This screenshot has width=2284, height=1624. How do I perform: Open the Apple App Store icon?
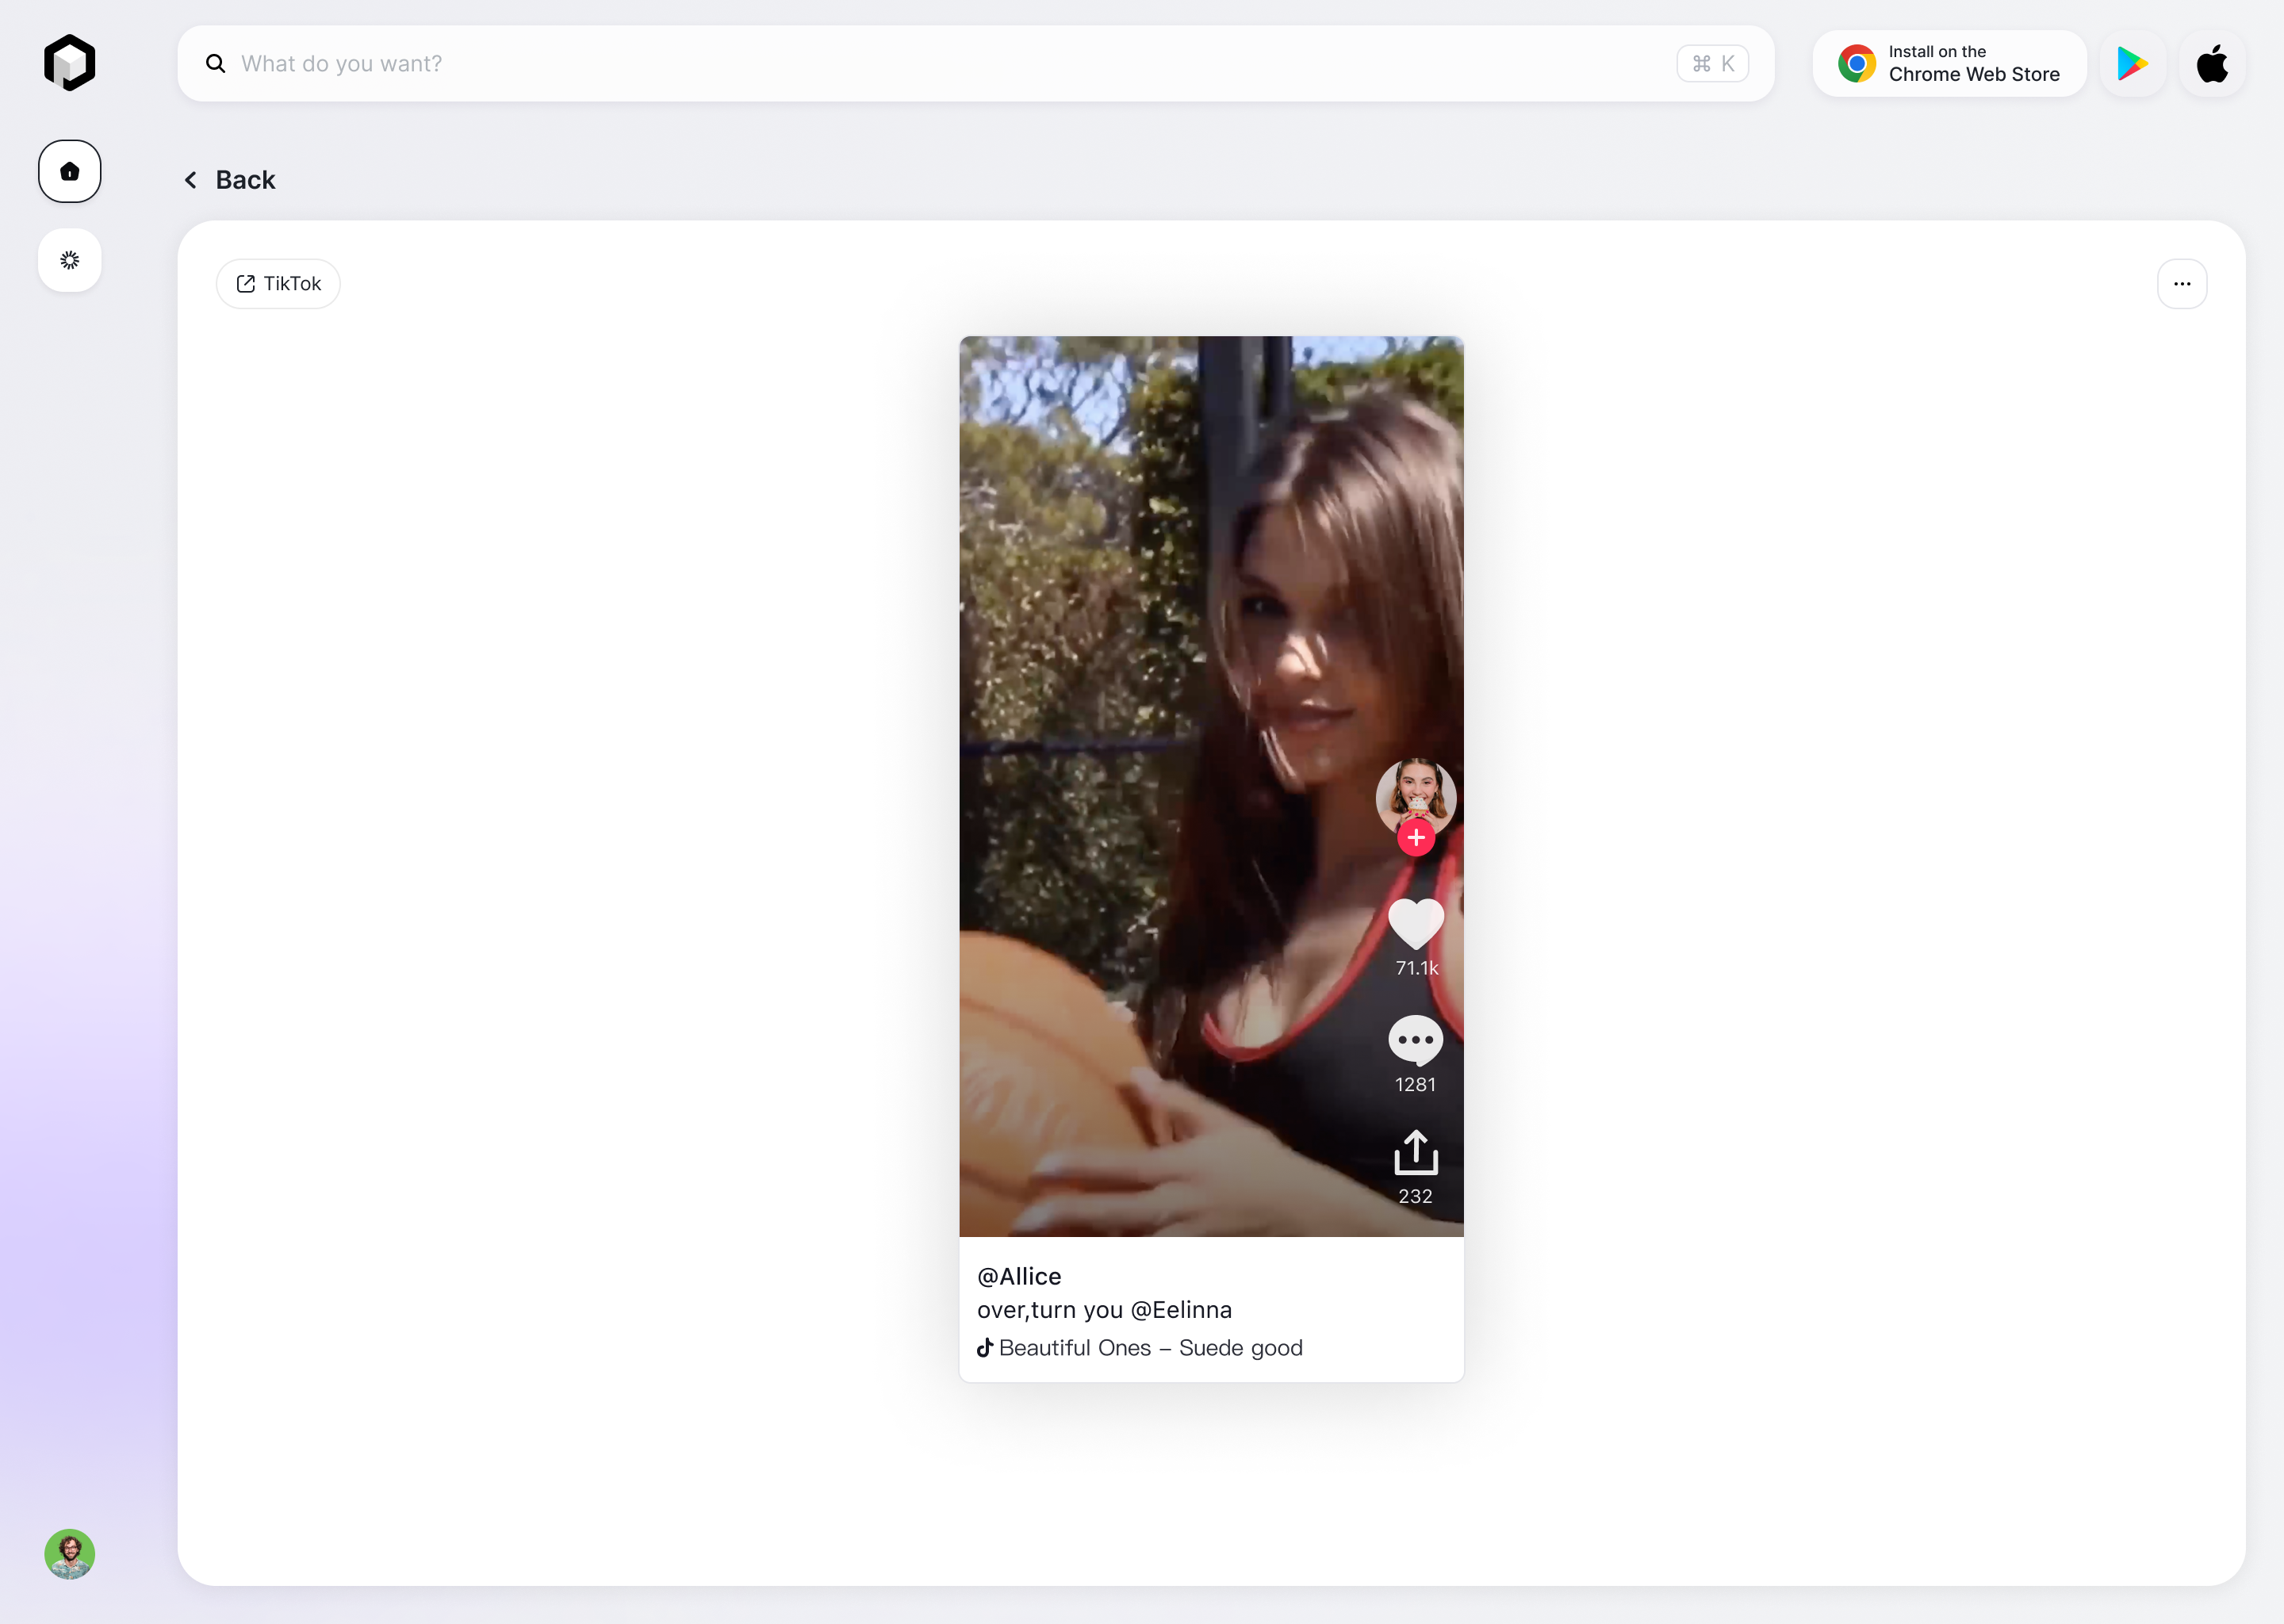(x=2211, y=64)
